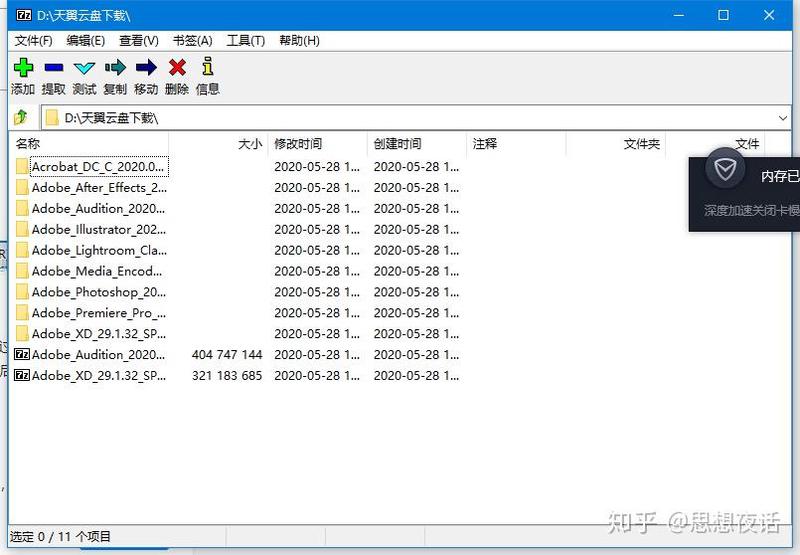The width and height of the screenshot is (800, 555).
Task: Click the up-one-level folder arrow icon
Action: coord(21,117)
